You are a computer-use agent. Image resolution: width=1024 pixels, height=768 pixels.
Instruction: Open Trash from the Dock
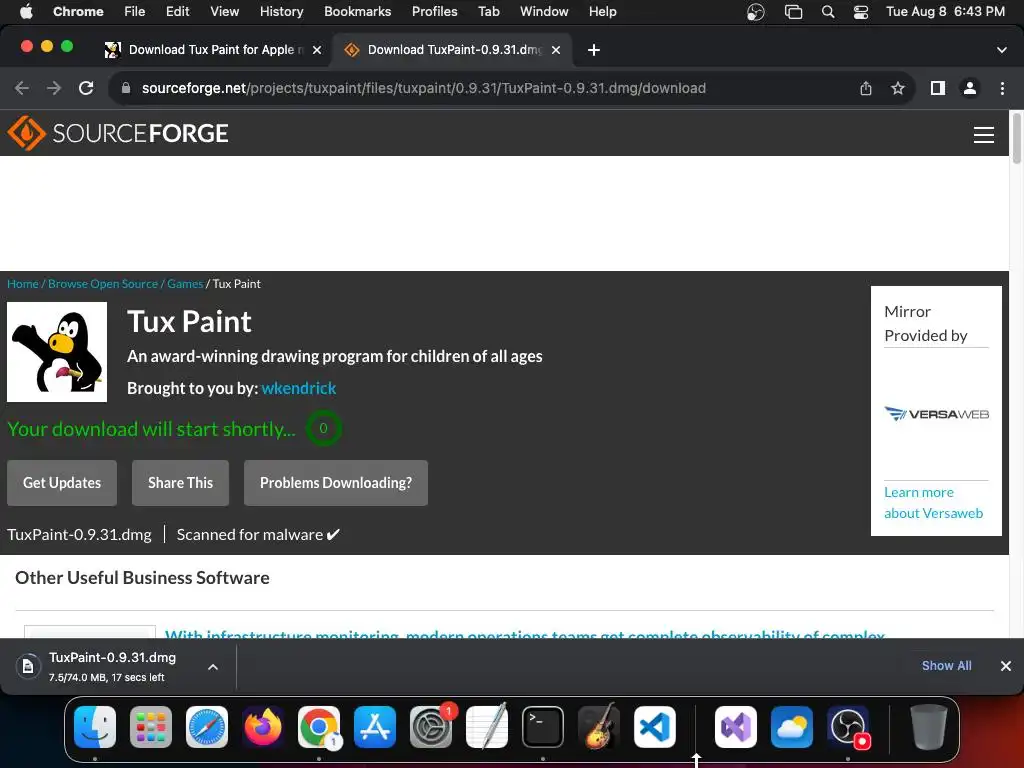[929, 726]
